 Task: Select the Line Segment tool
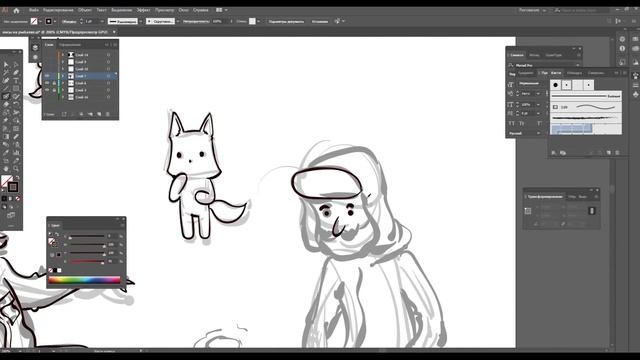pos(6,89)
